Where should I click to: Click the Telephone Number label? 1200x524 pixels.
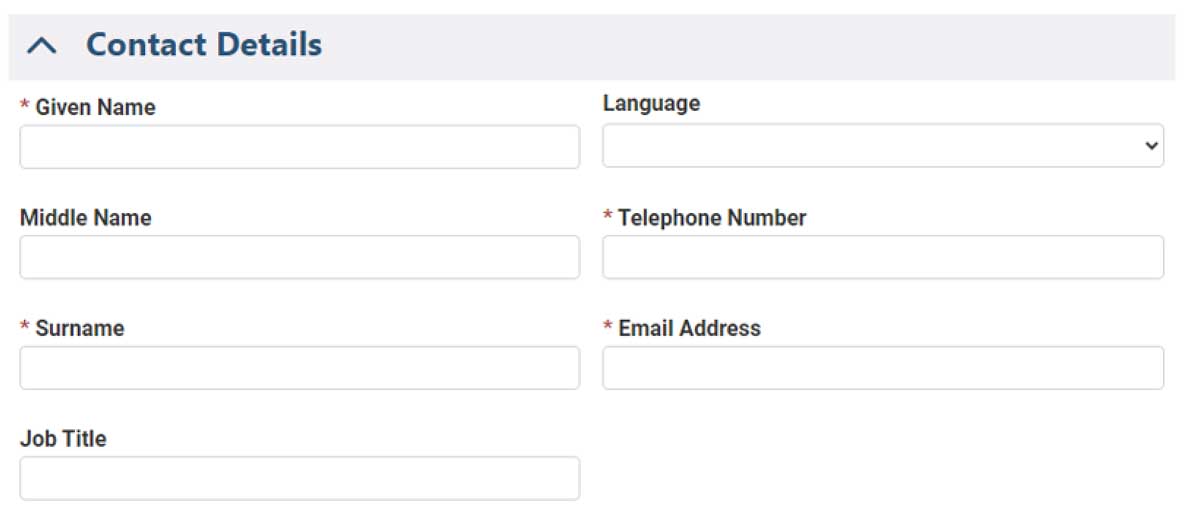tap(712, 218)
